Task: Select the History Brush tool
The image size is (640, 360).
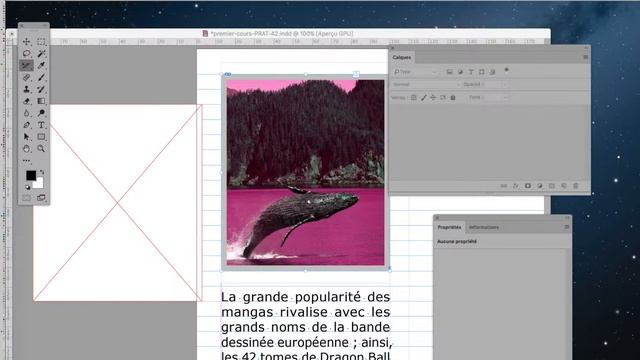Action: click(41, 89)
